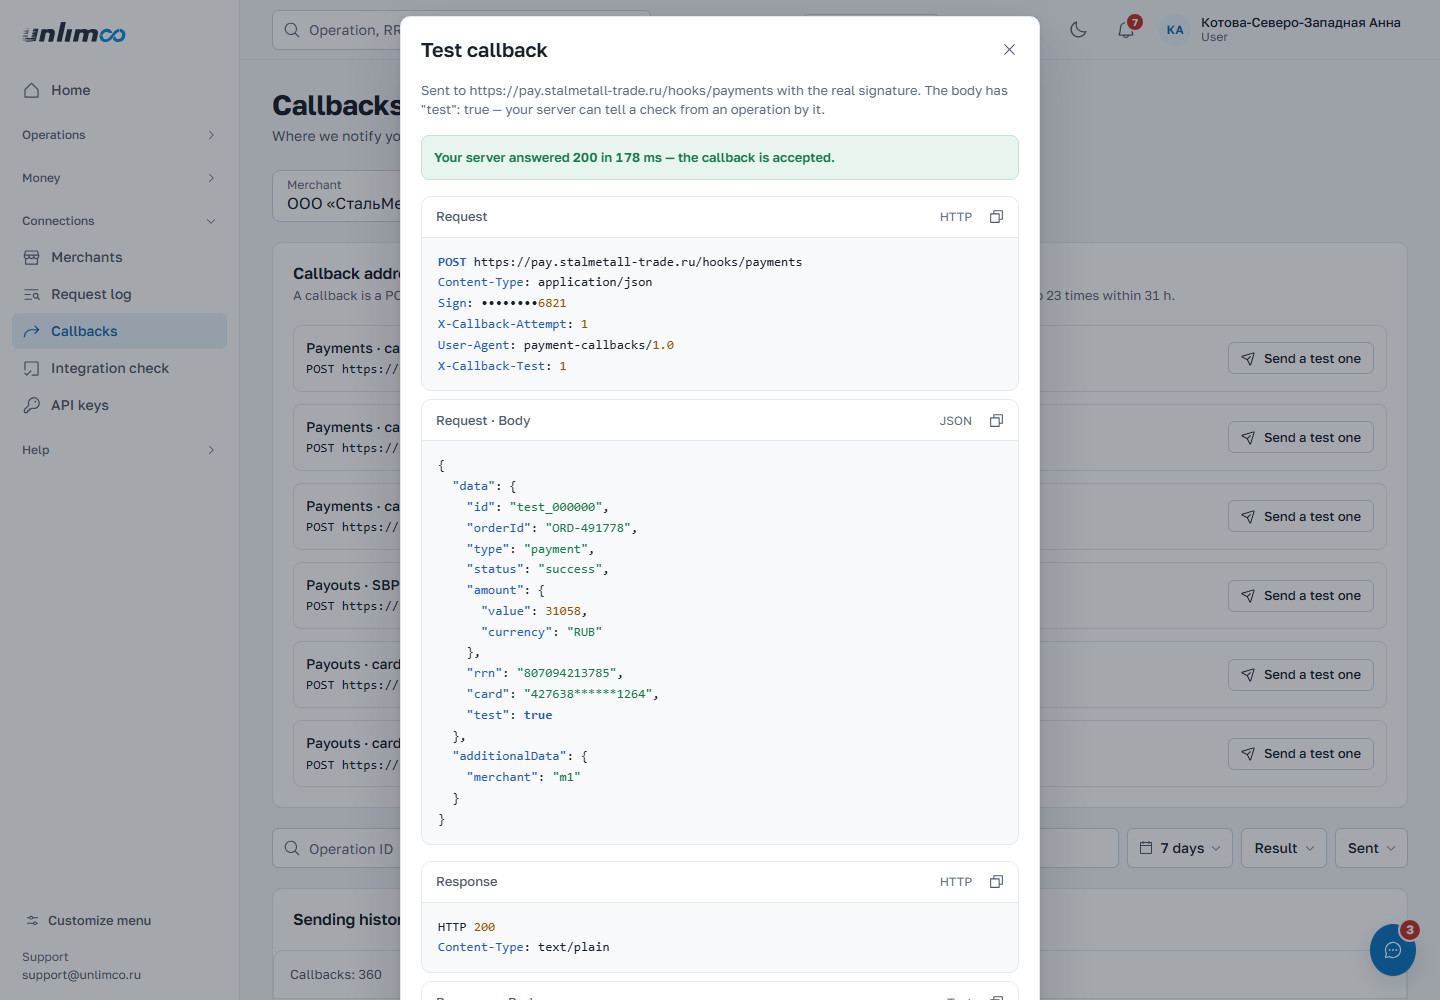Click the unlimco logo
The height and width of the screenshot is (1000, 1440).
click(x=74, y=33)
